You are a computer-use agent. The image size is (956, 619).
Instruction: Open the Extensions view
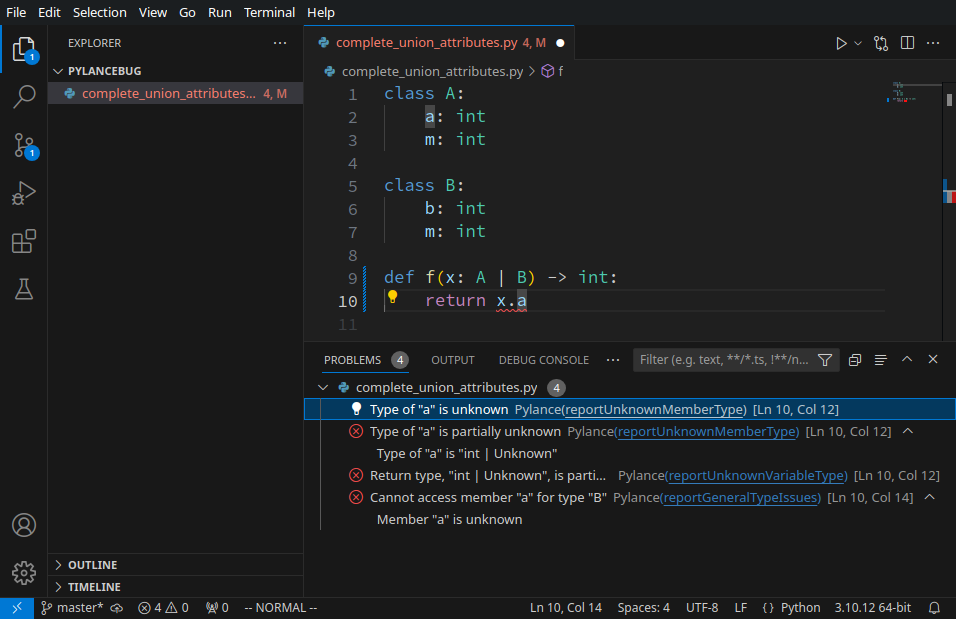point(24,240)
